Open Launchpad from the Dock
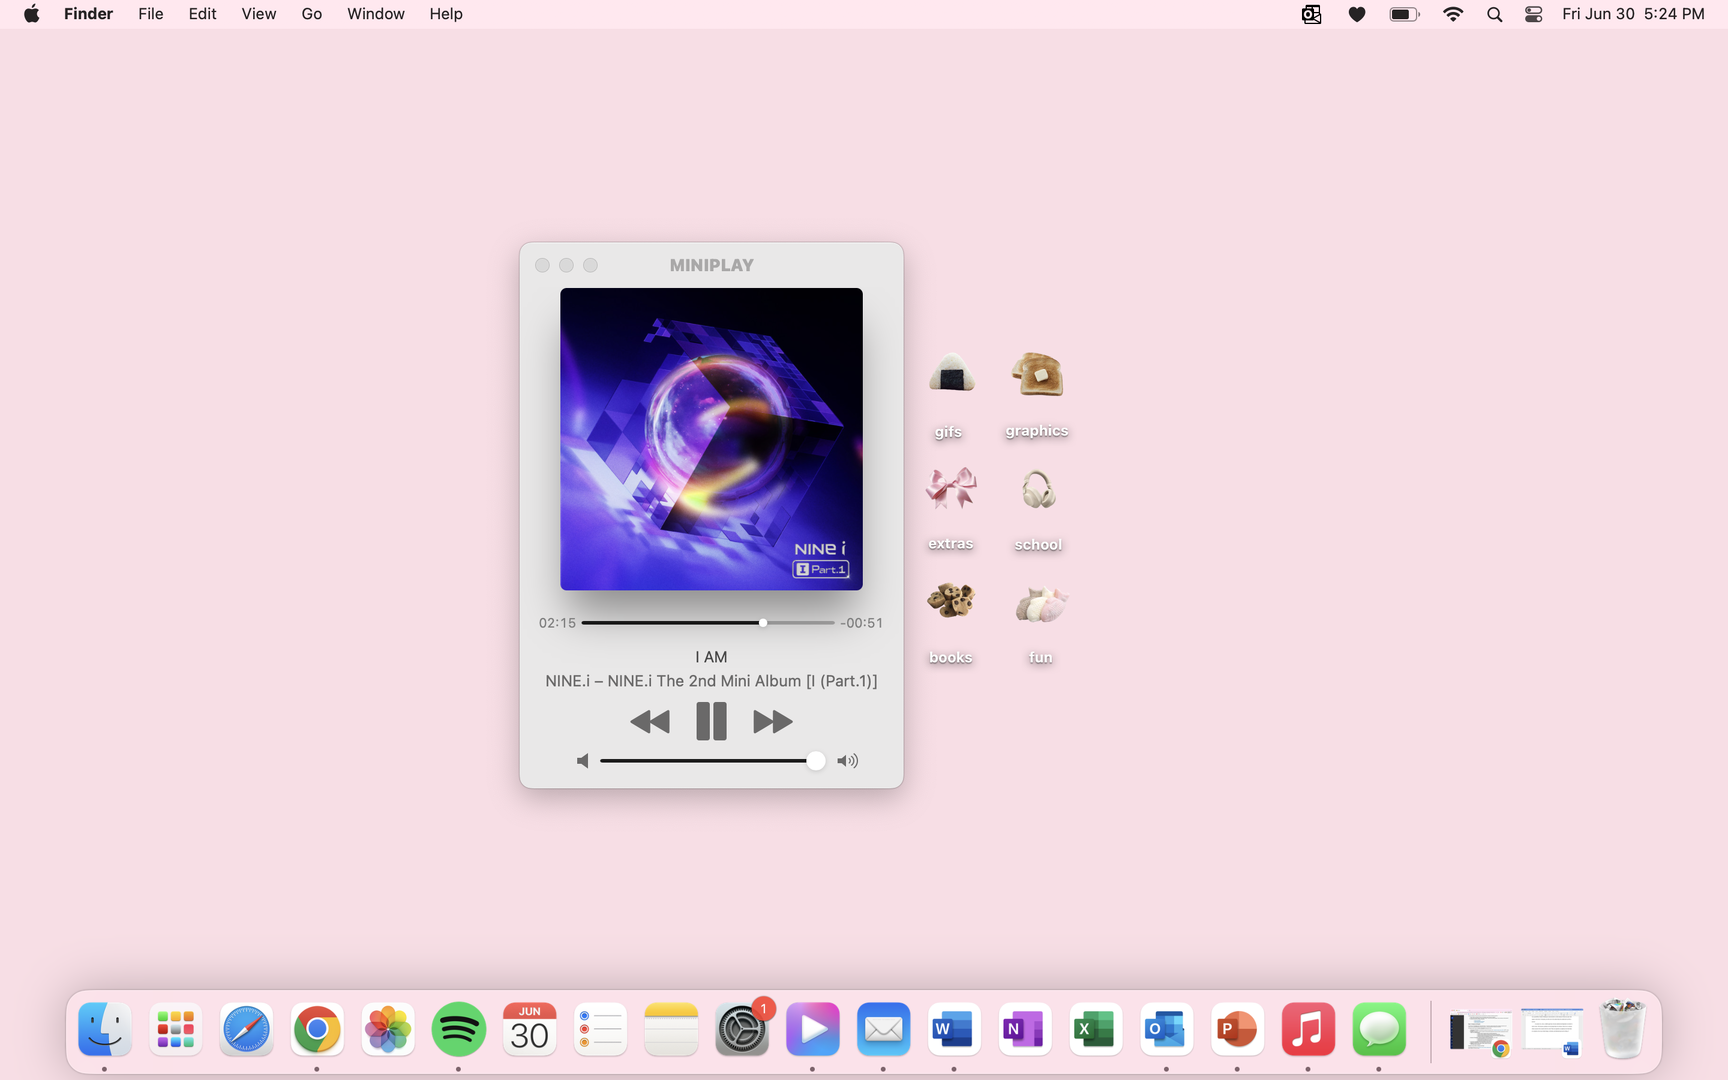Image resolution: width=1728 pixels, height=1080 pixels. [175, 1029]
